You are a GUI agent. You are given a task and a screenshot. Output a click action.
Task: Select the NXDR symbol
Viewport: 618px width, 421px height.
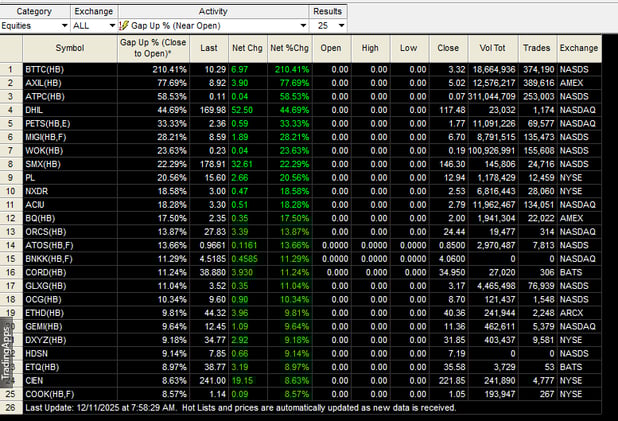(36, 191)
